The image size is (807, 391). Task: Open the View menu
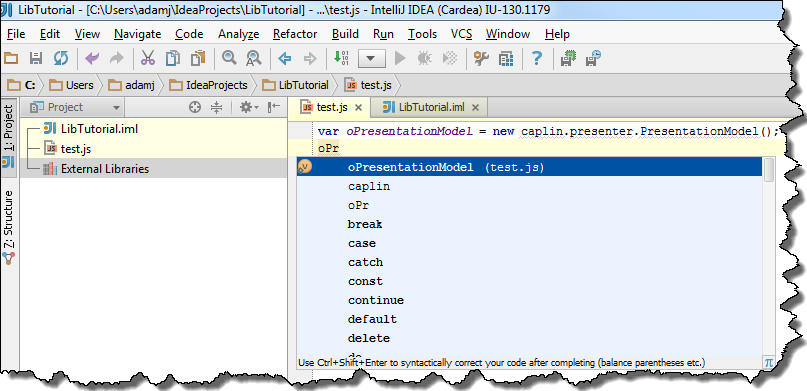point(87,34)
